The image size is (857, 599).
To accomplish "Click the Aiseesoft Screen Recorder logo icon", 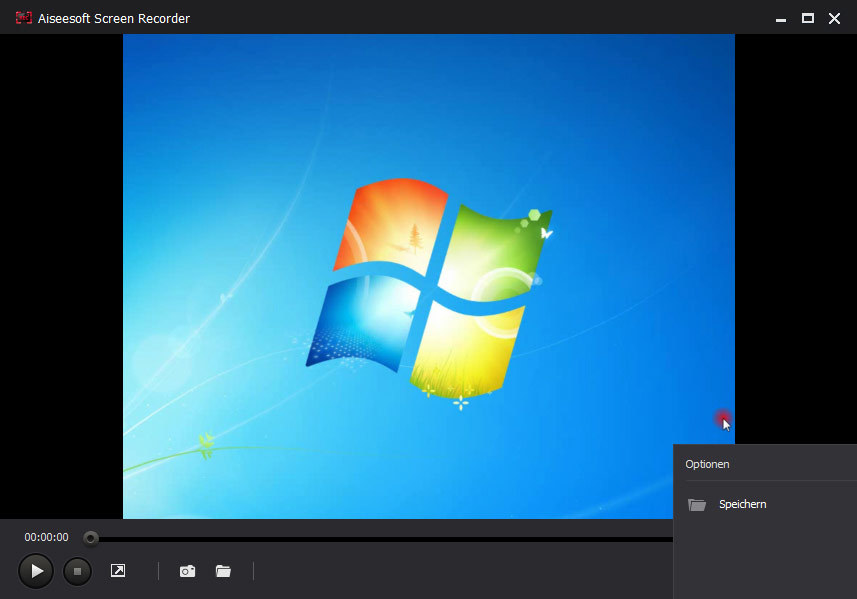I will click(x=24, y=18).
